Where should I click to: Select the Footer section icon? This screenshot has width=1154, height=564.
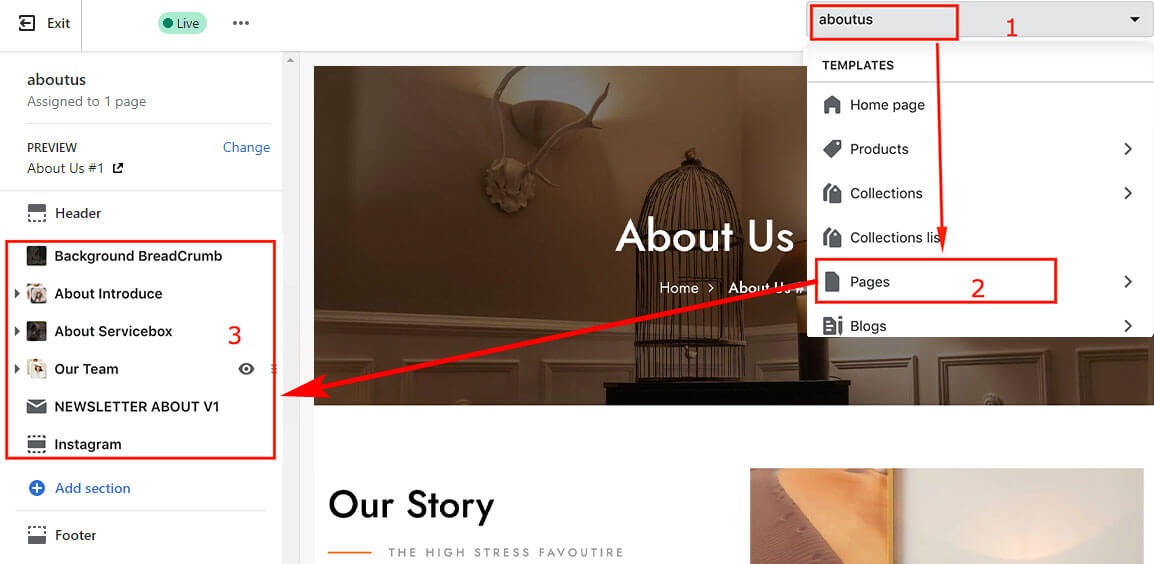coord(37,535)
